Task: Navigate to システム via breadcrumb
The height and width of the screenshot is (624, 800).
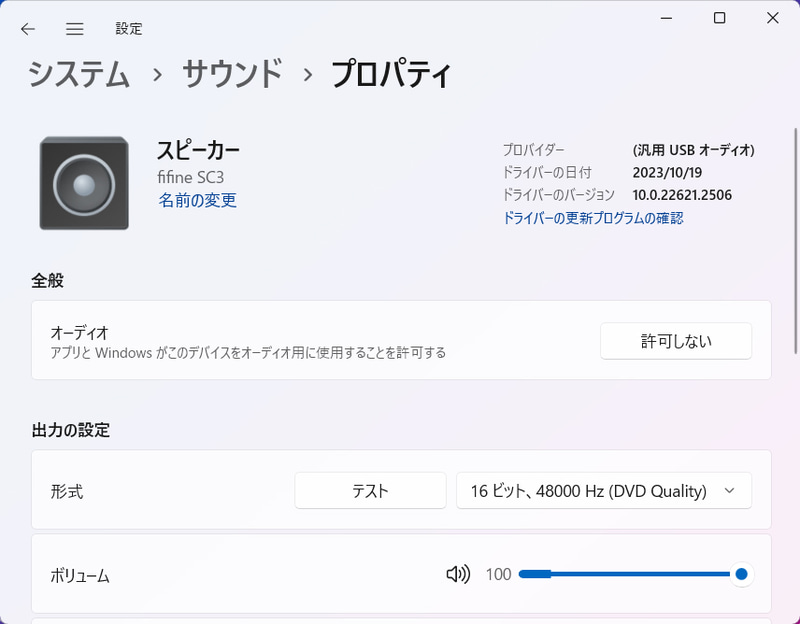Action: (80, 75)
